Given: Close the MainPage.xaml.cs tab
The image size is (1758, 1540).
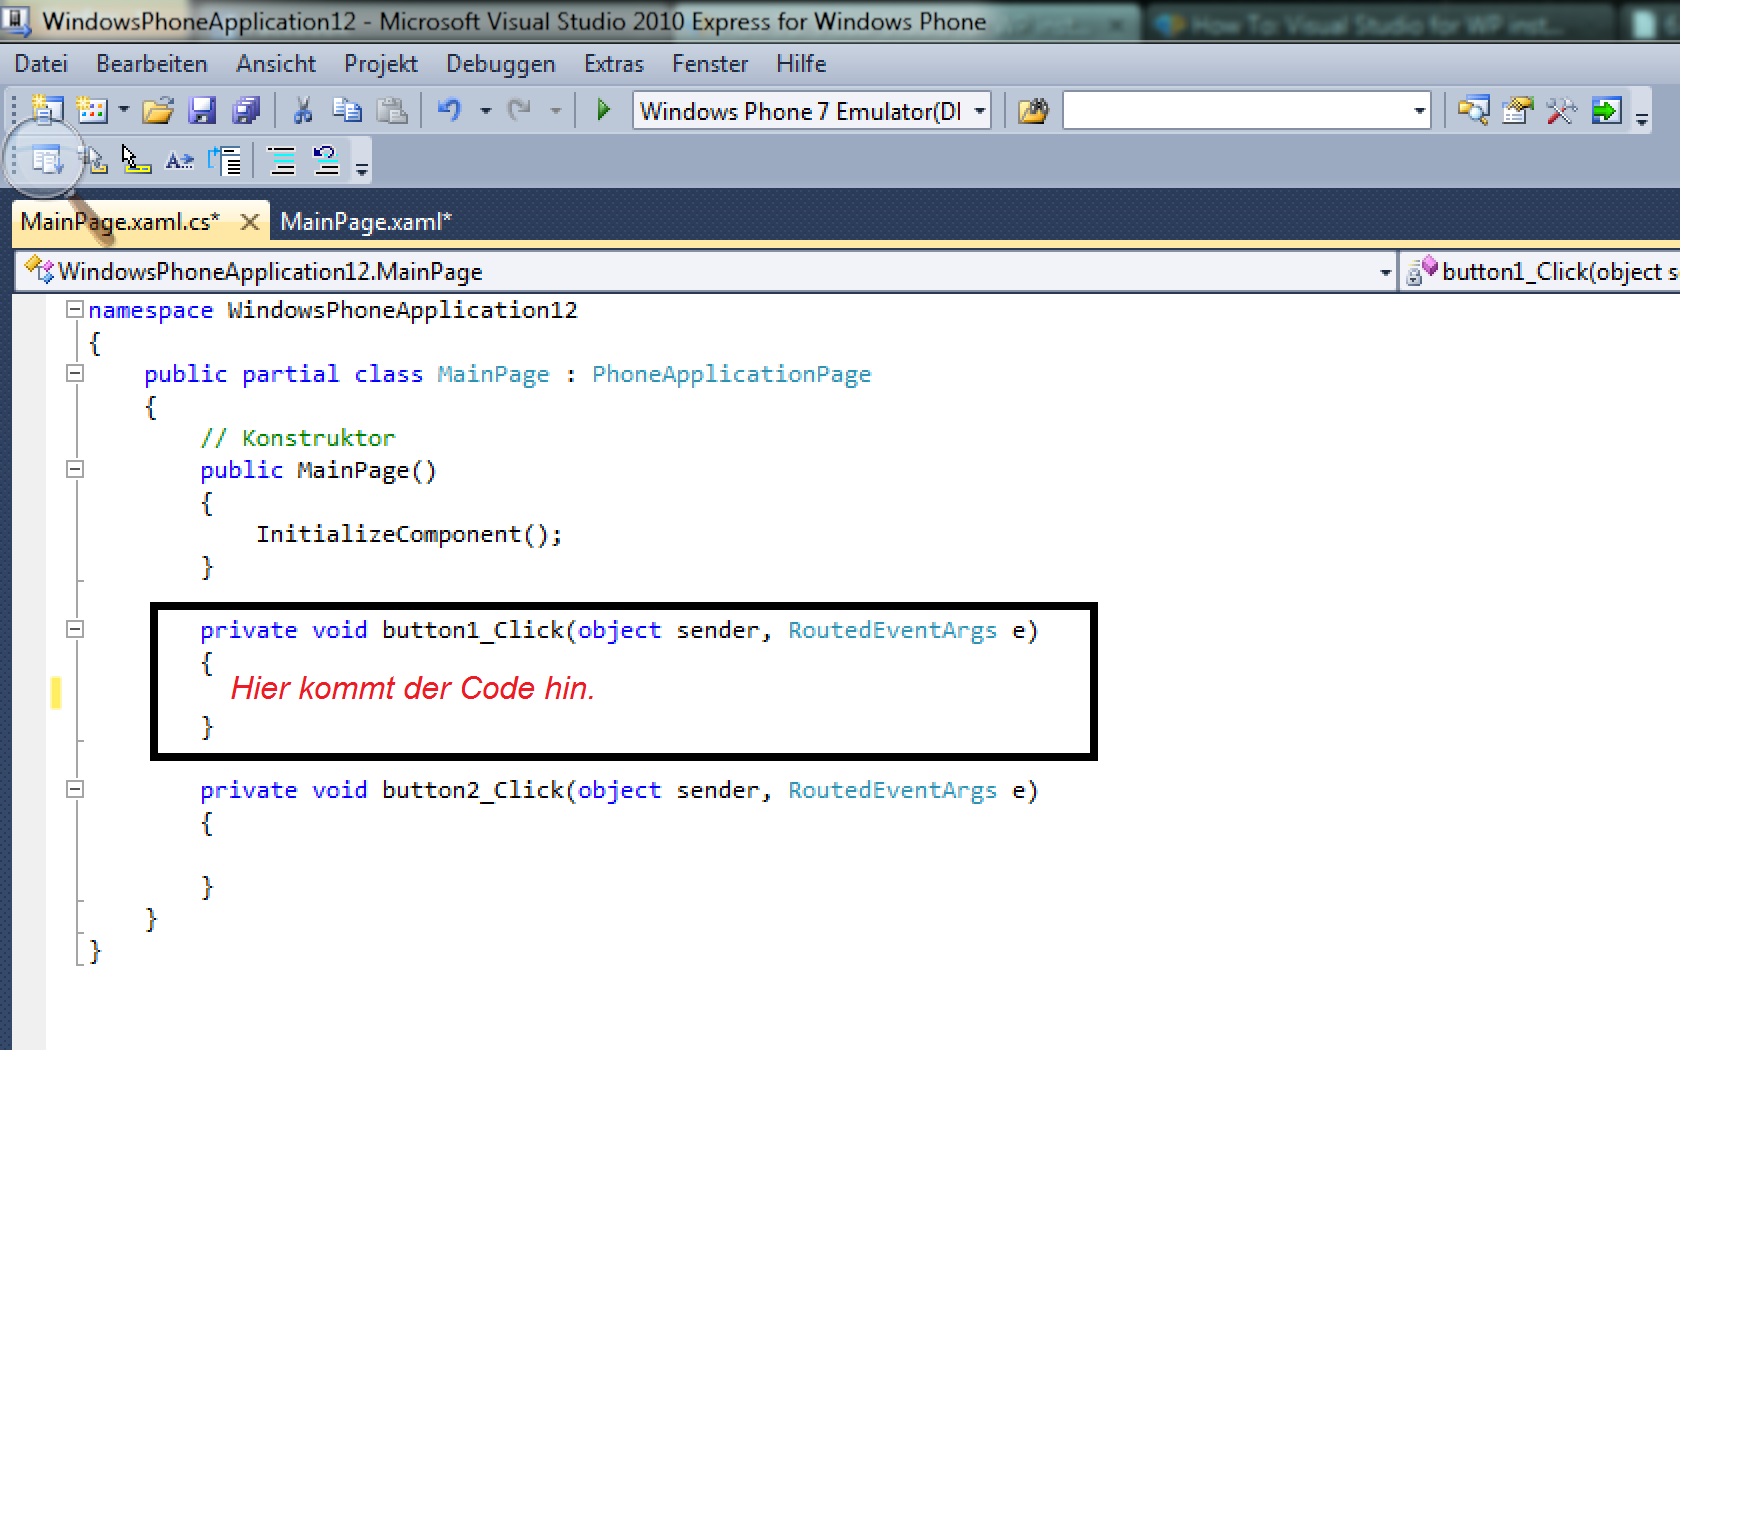Looking at the screenshot, I should click(x=249, y=222).
